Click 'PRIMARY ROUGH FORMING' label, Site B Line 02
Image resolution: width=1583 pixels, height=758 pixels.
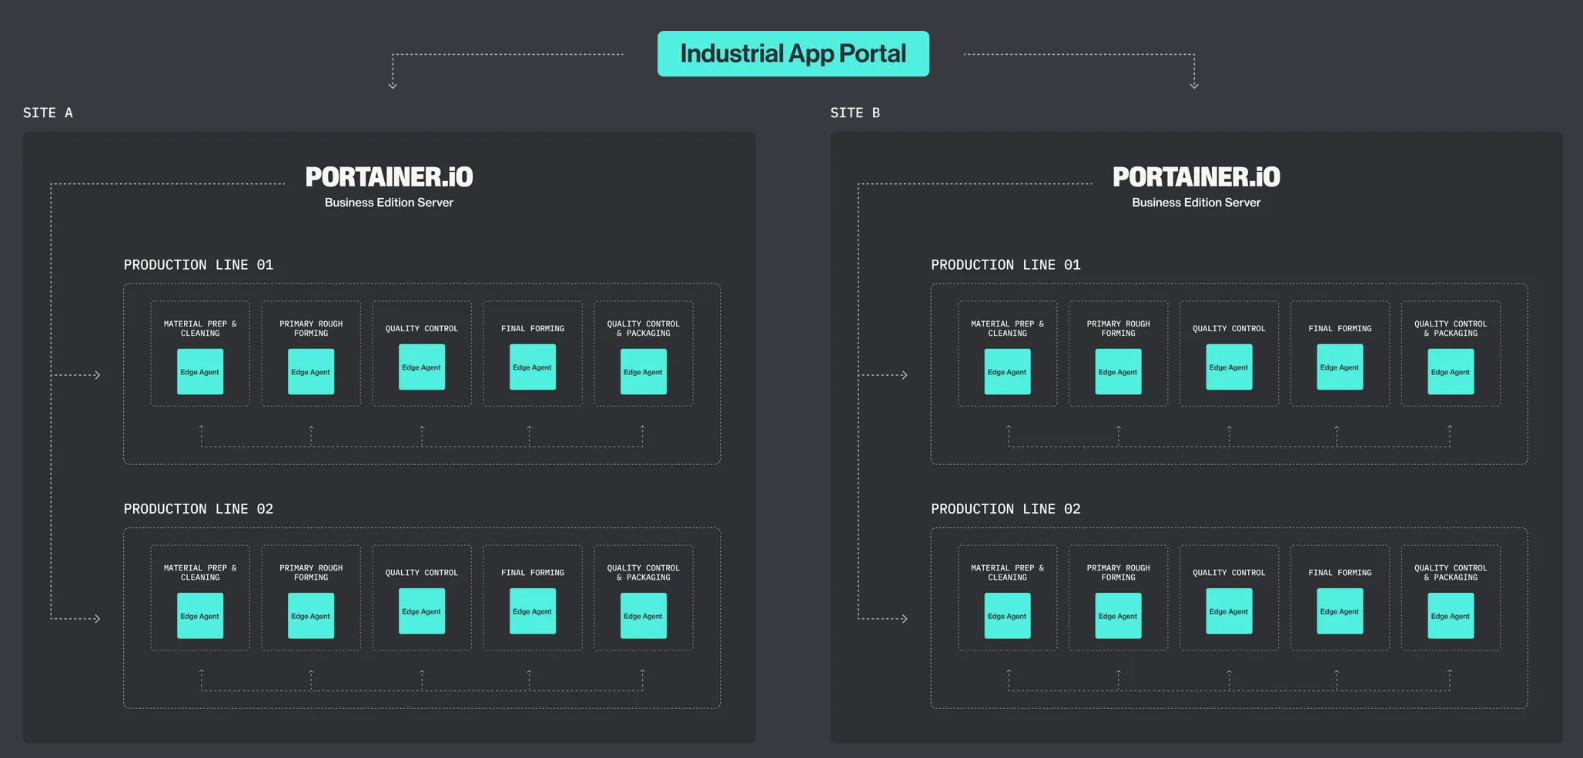(1118, 573)
